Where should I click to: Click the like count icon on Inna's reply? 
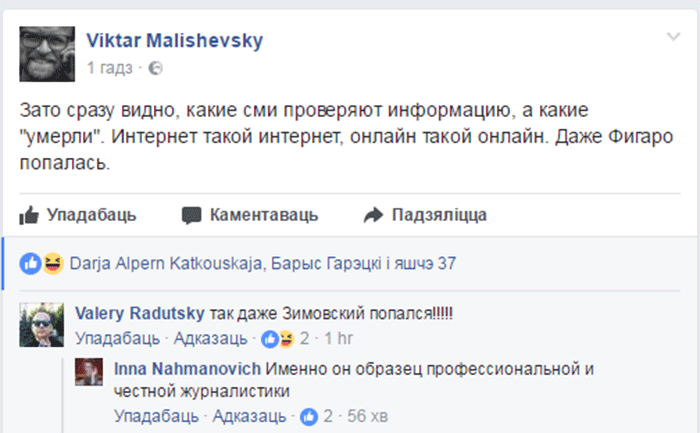(x=310, y=414)
